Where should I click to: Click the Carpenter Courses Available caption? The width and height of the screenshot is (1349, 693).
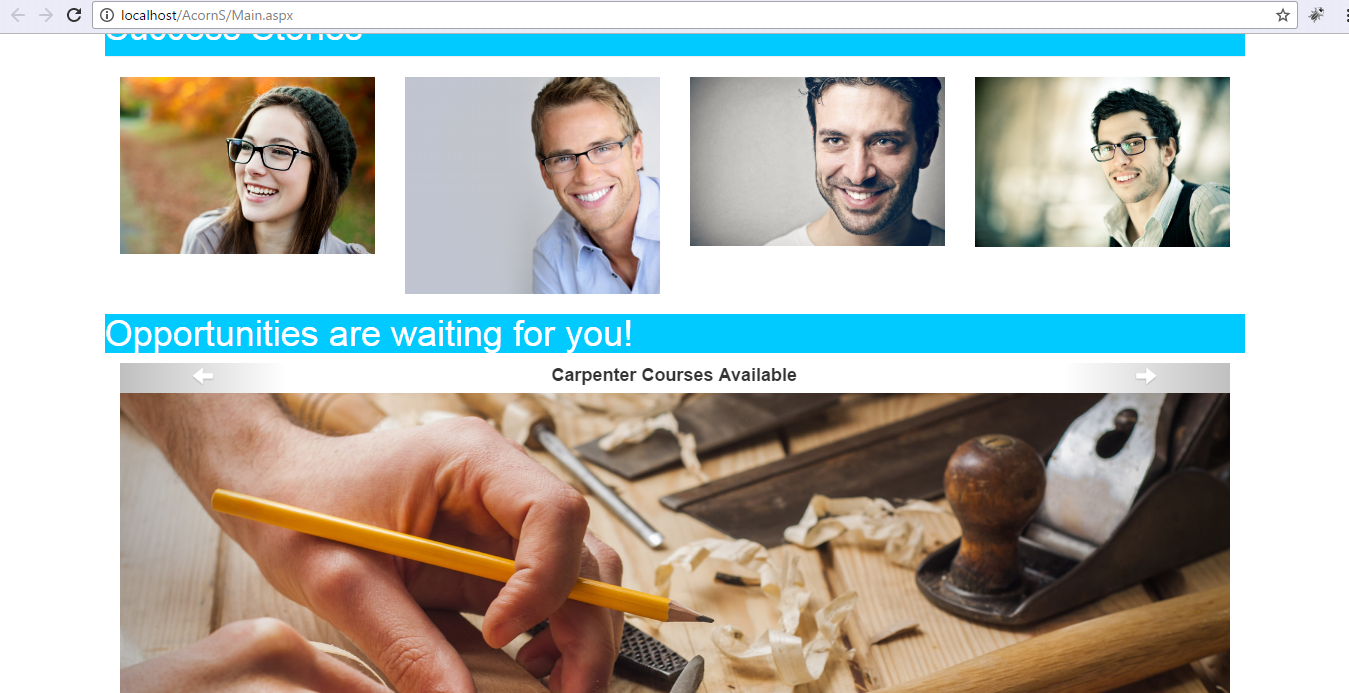[x=674, y=375]
